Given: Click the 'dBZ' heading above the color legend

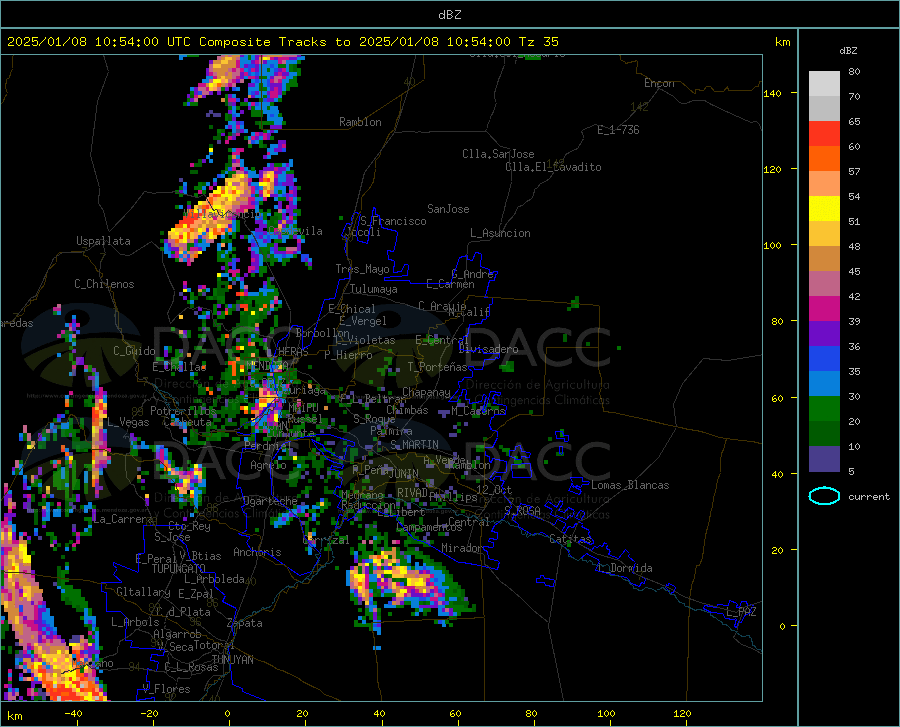Looking at the screenshot, I should 848,50.
